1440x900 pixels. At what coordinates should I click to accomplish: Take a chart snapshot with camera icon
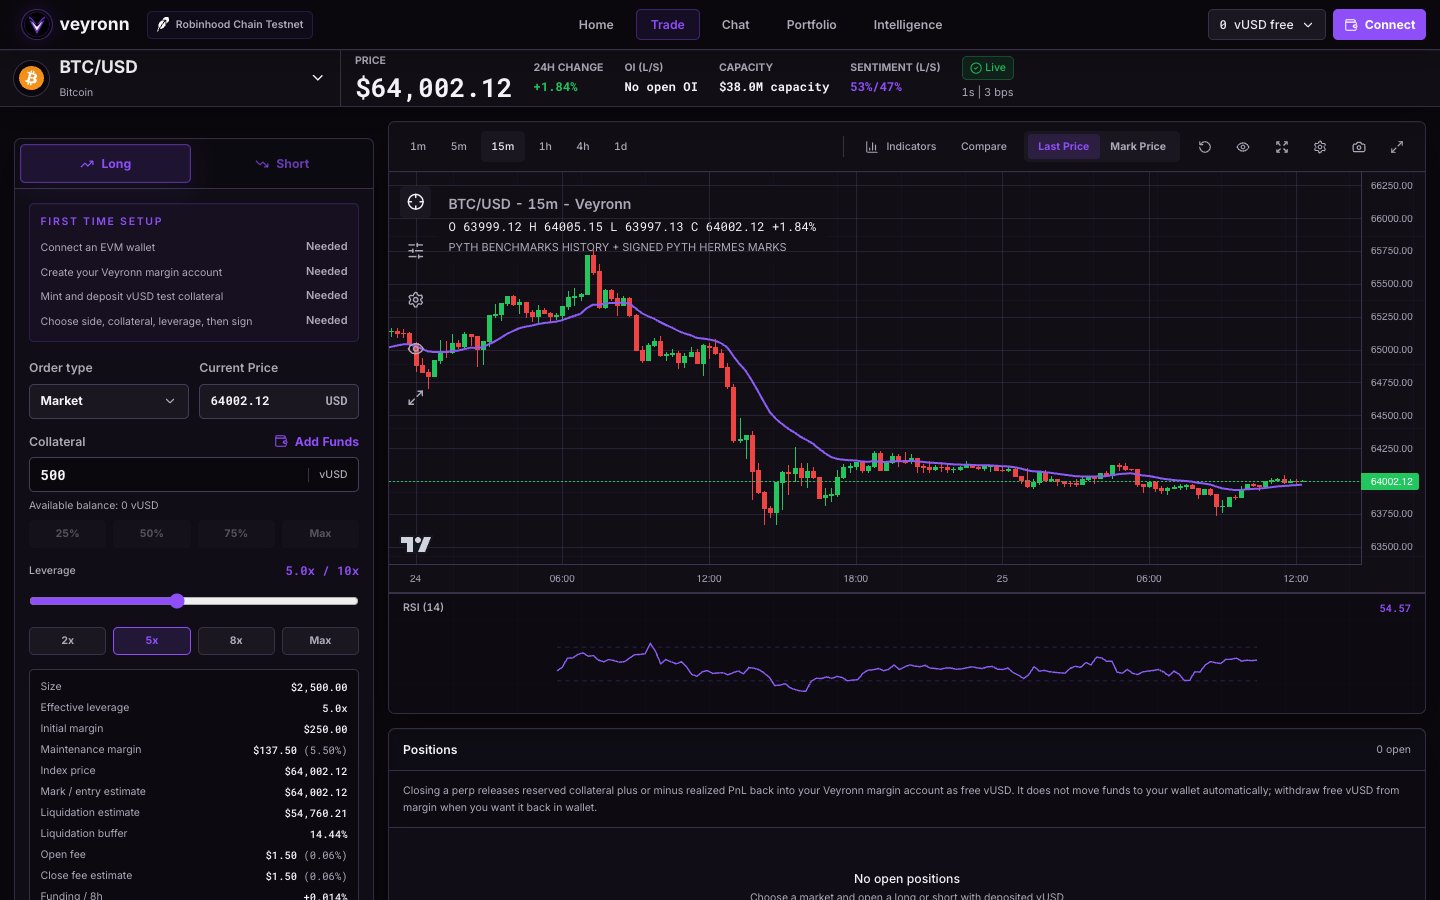[x=1359, y=147]
